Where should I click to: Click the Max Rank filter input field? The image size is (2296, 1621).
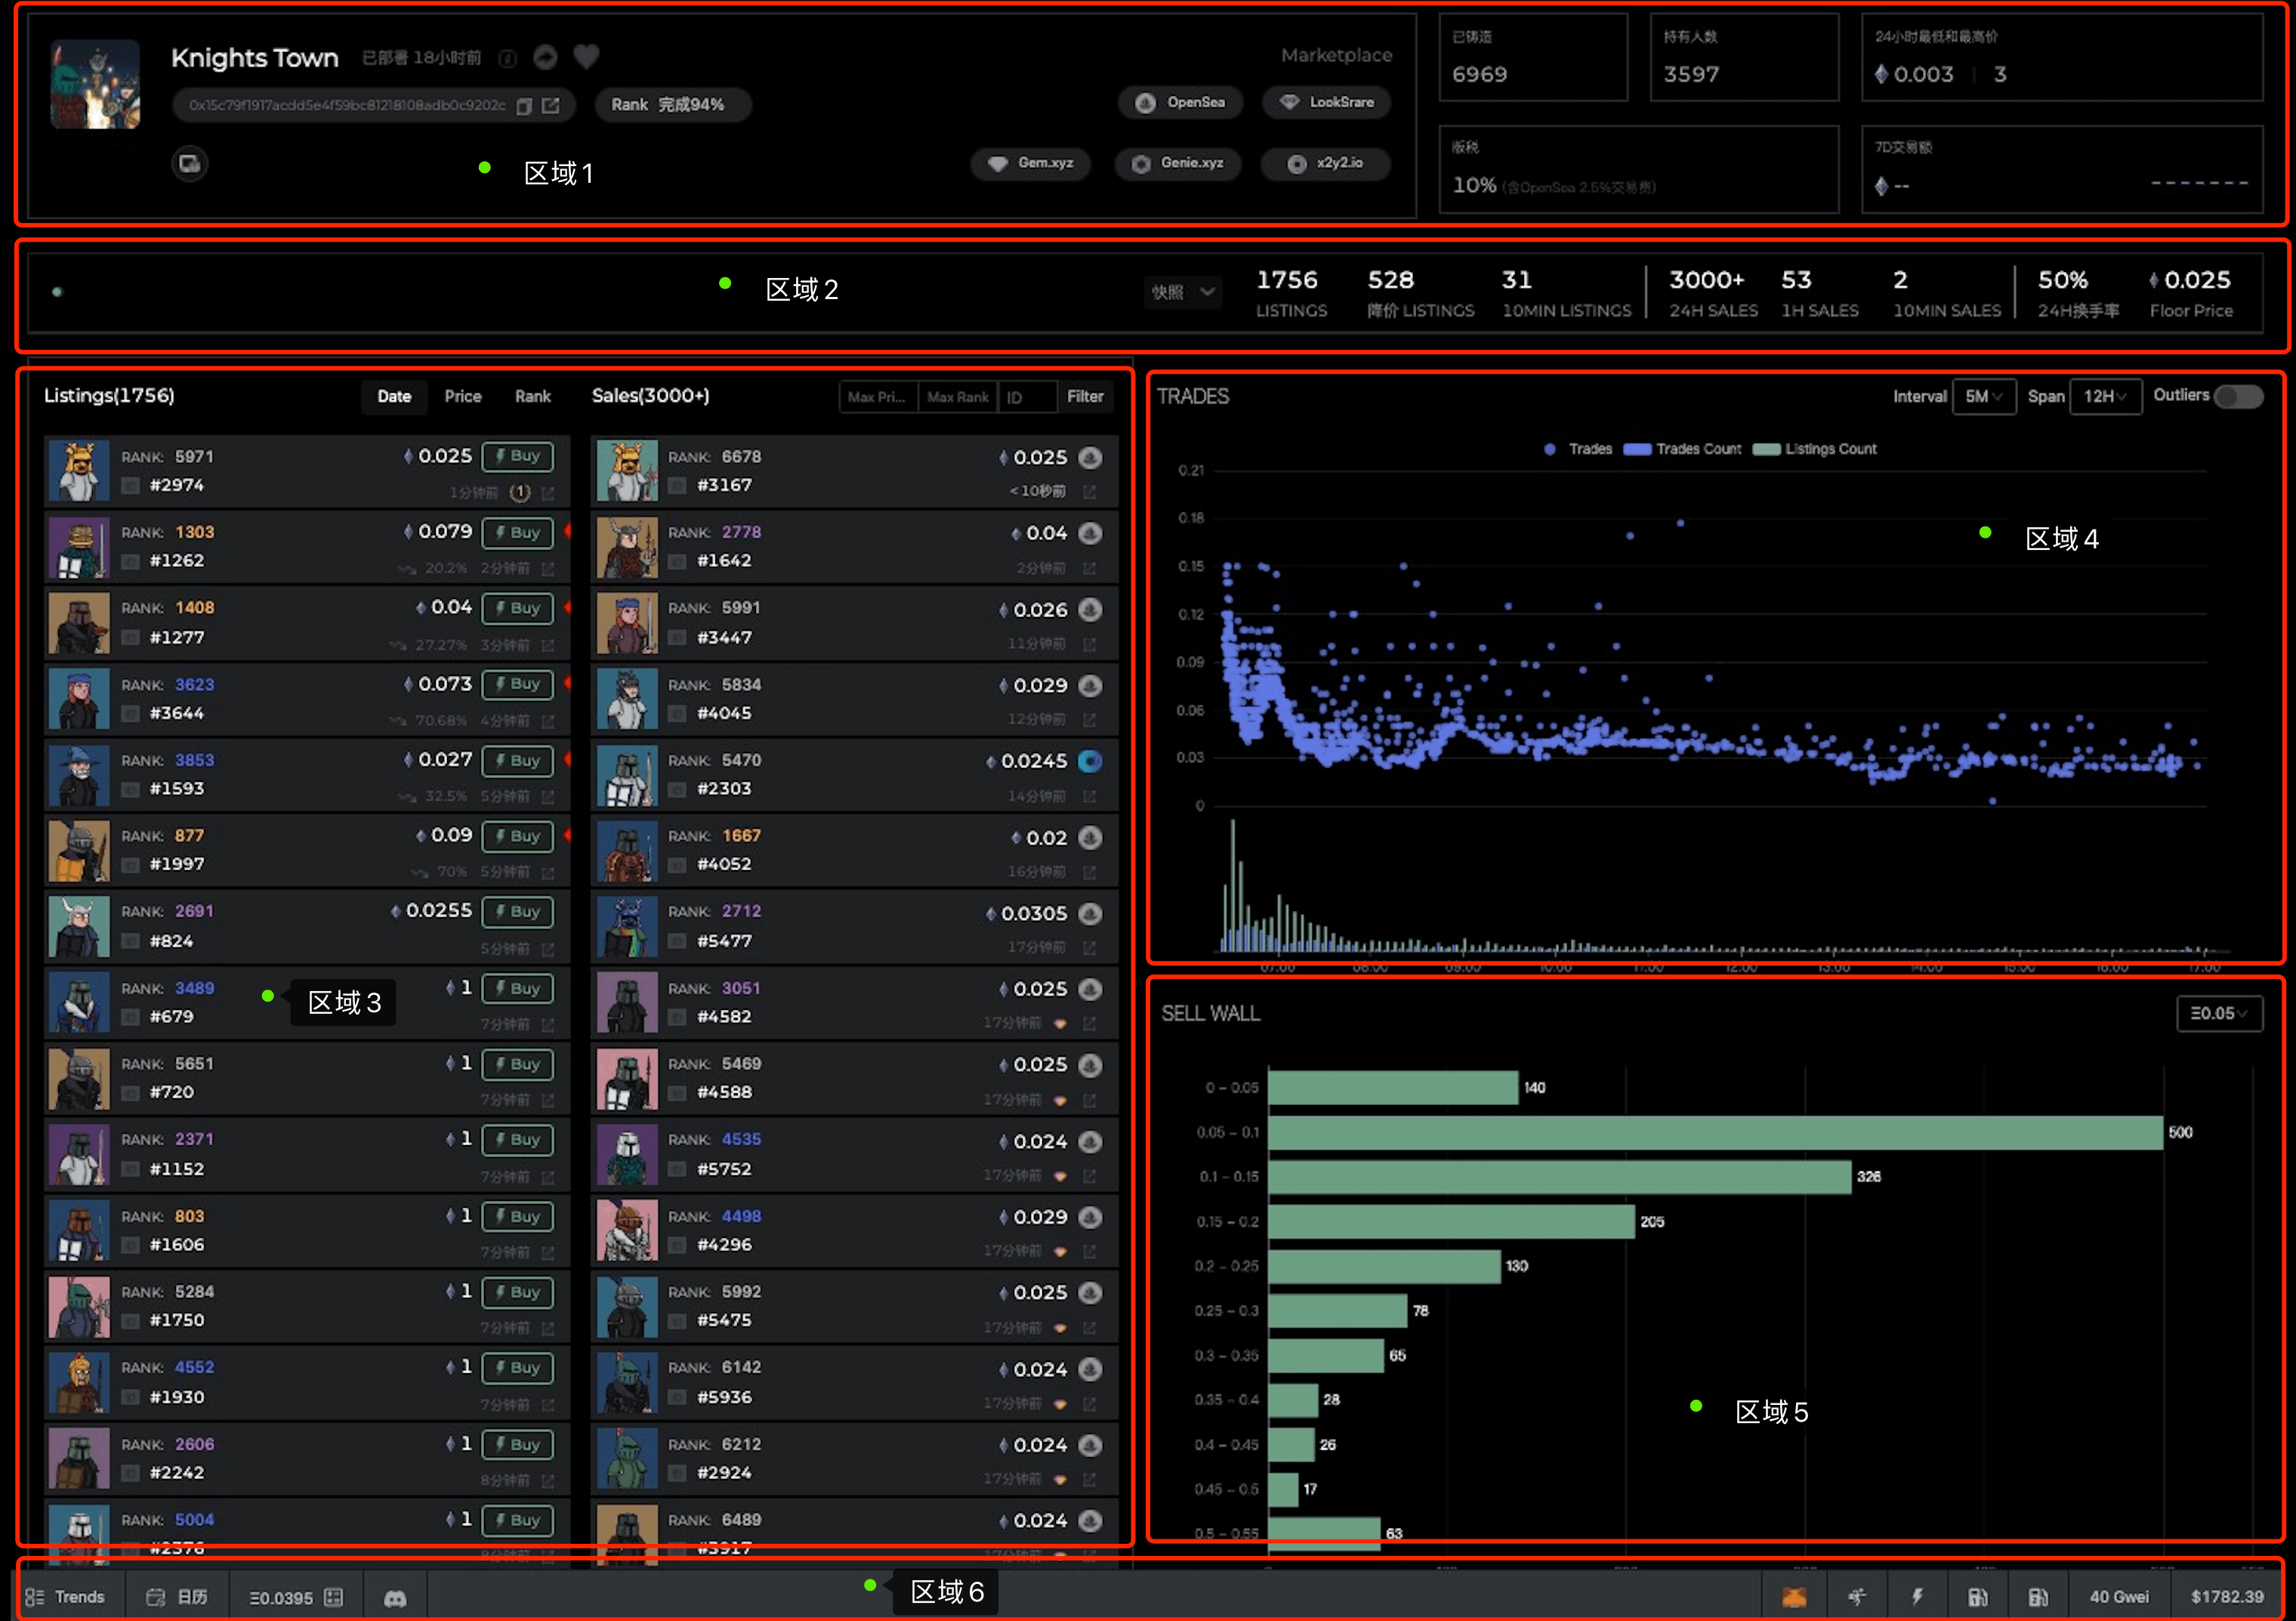tap(957, 397)
